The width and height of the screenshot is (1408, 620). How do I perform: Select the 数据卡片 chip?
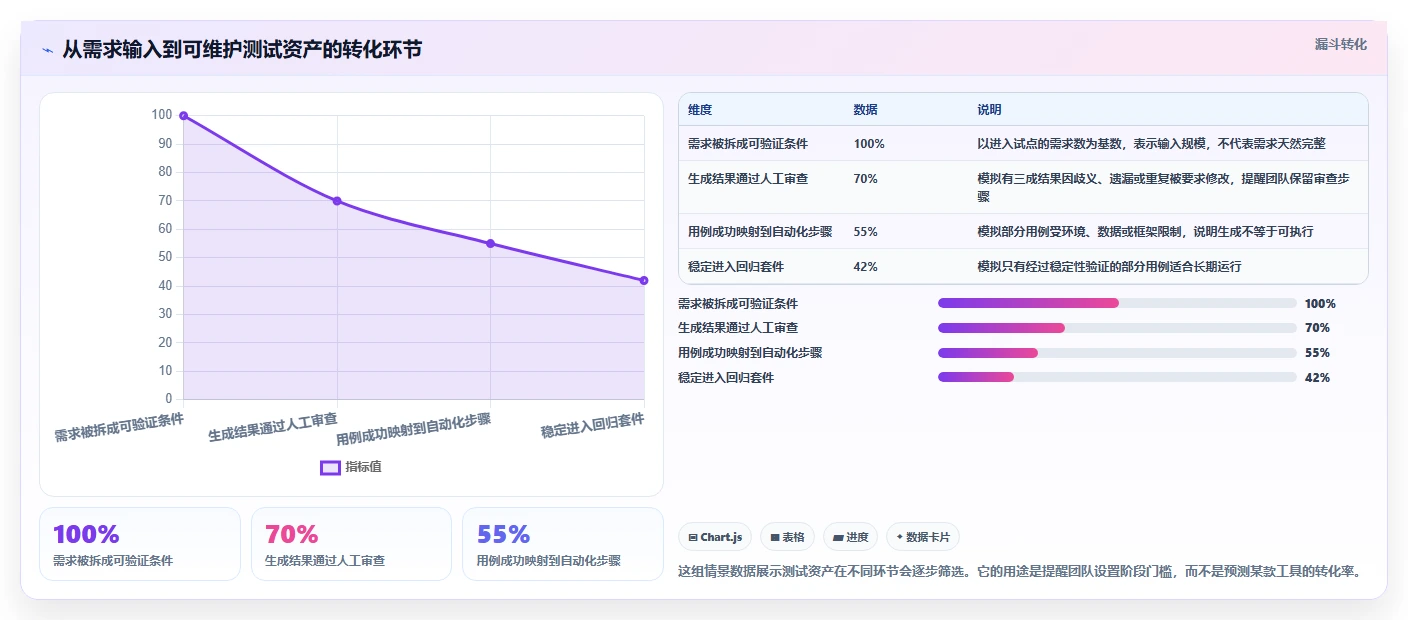click(x=923, y=537)
